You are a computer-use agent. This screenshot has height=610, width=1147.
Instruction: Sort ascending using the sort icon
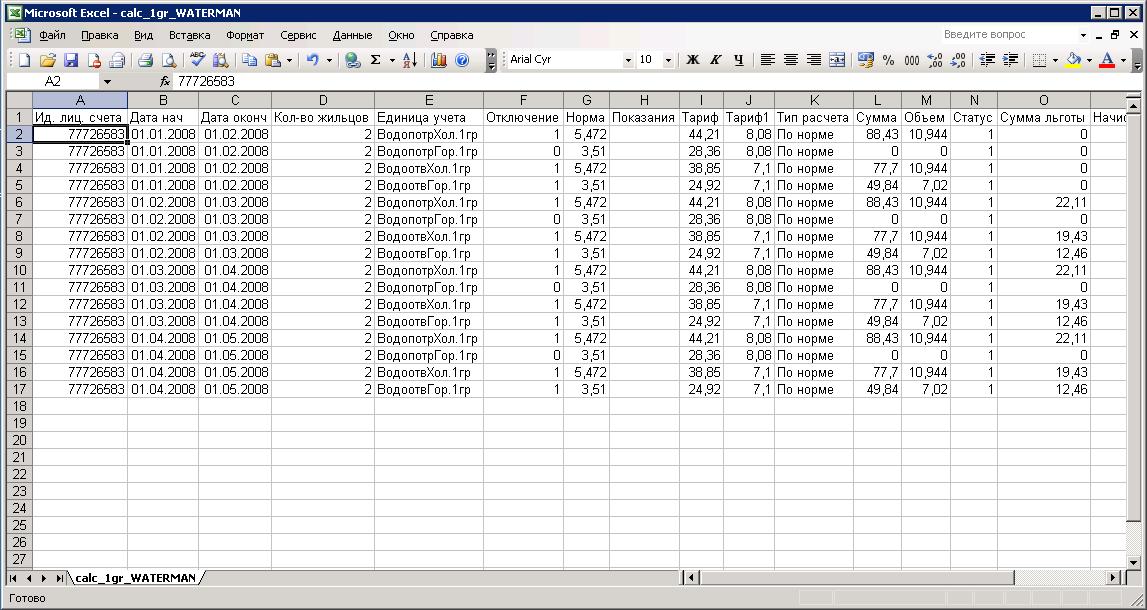point(409,60)
